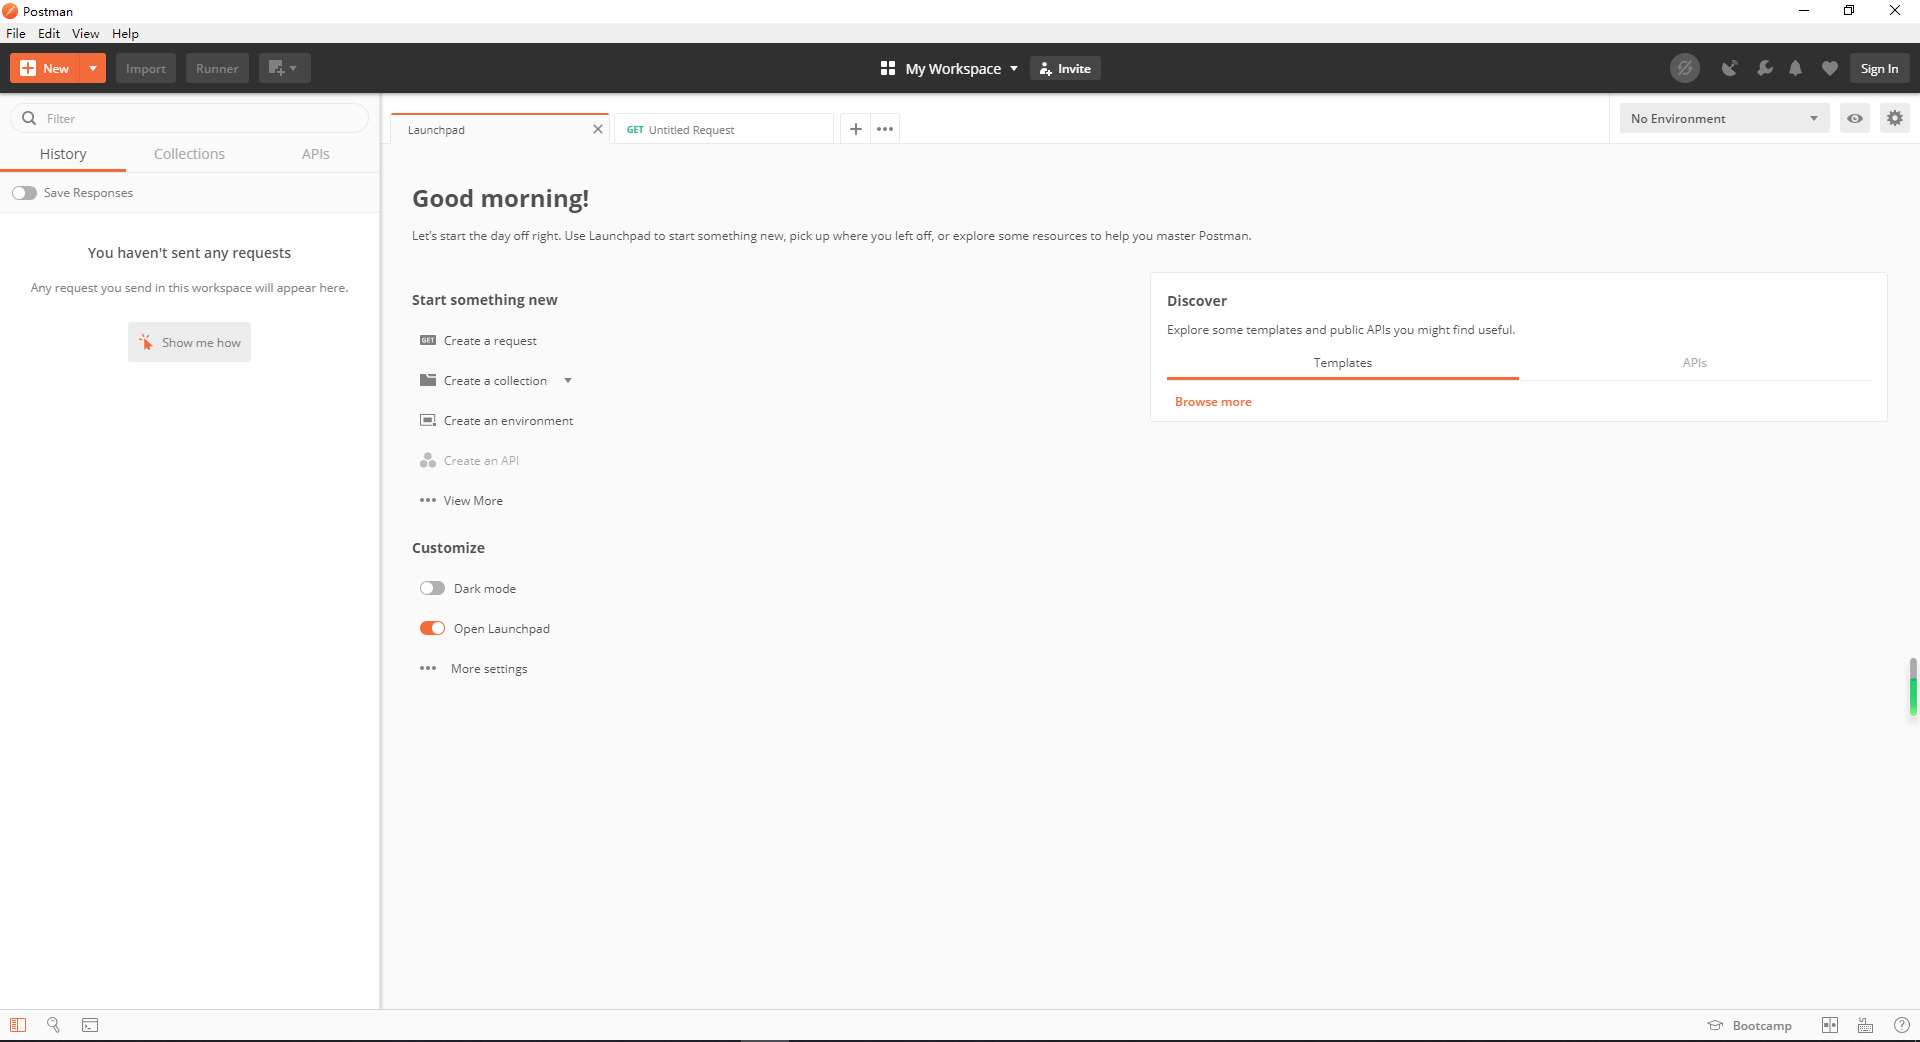Click the View More ellipsis icon
This screenshot has height=1042, width=1920.
pyautogui.click(x=428, y=500)
